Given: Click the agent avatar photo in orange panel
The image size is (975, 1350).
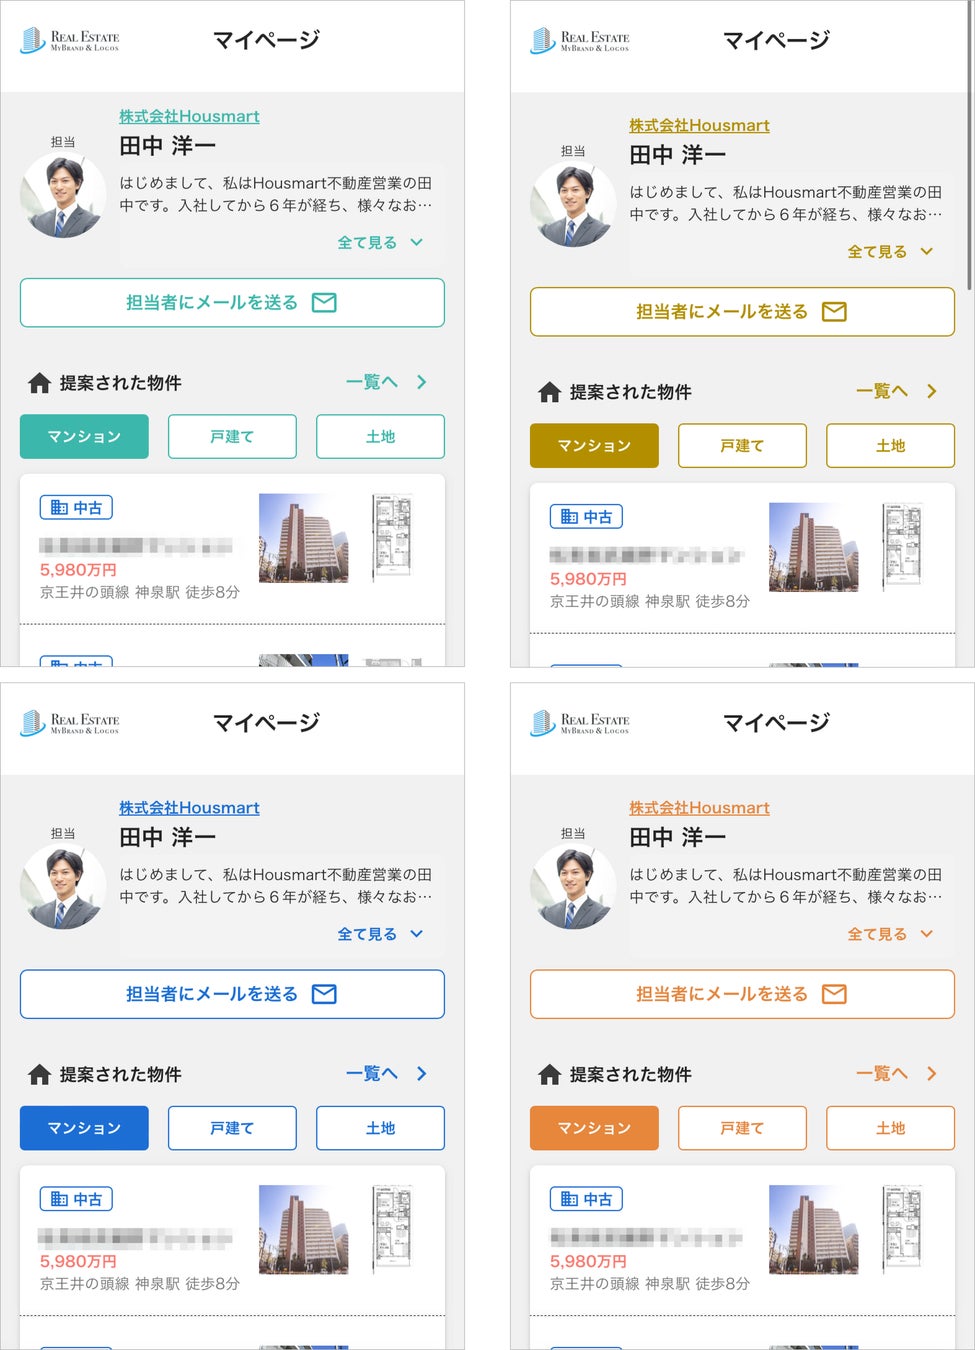Looking at the screenshot, I should (x=573, y=886).
